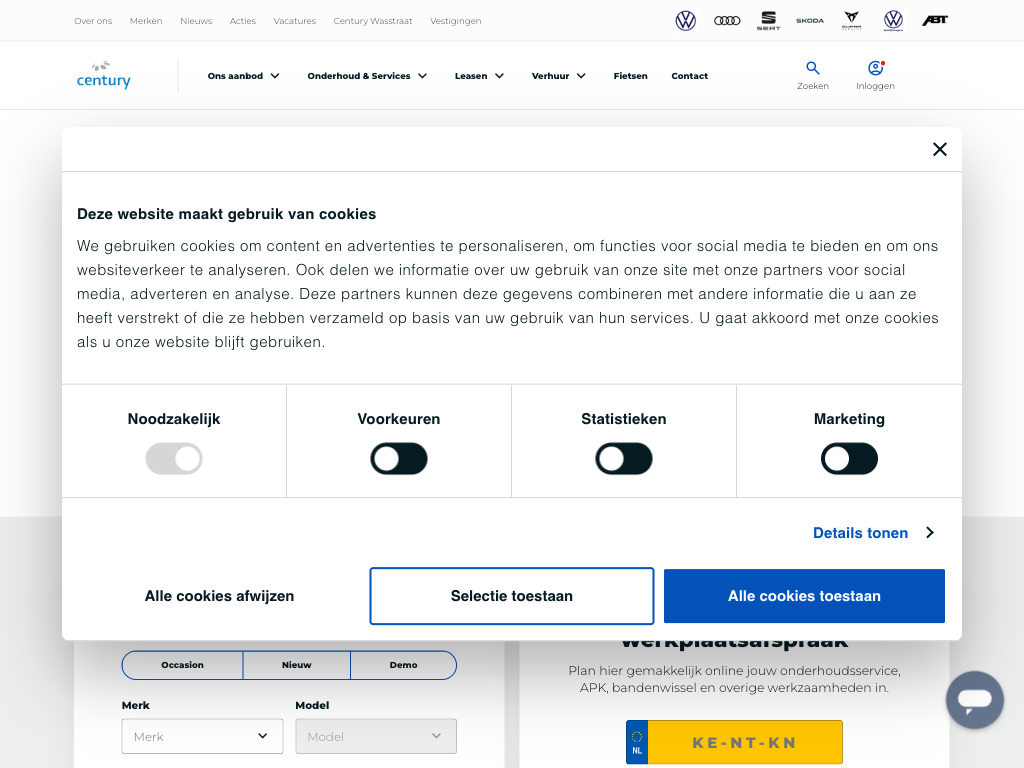The image size is (1024, 768).
Task: Open the Cupra brand logo
Action: (852, 21)
